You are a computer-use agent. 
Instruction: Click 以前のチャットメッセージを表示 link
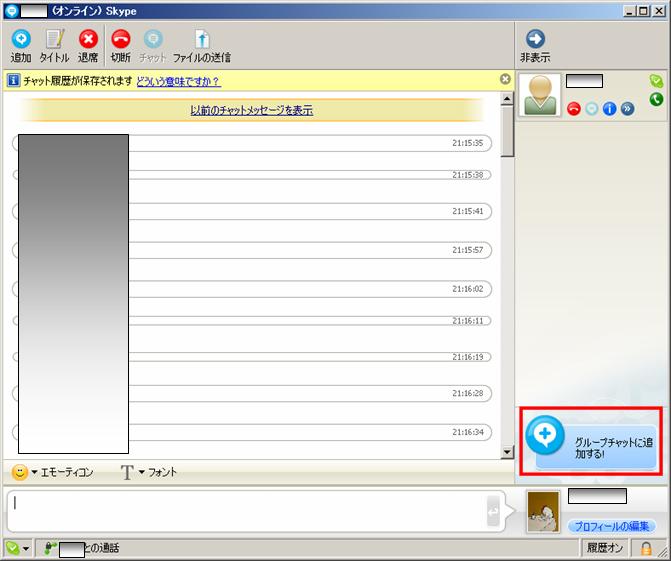coord(251,110)
